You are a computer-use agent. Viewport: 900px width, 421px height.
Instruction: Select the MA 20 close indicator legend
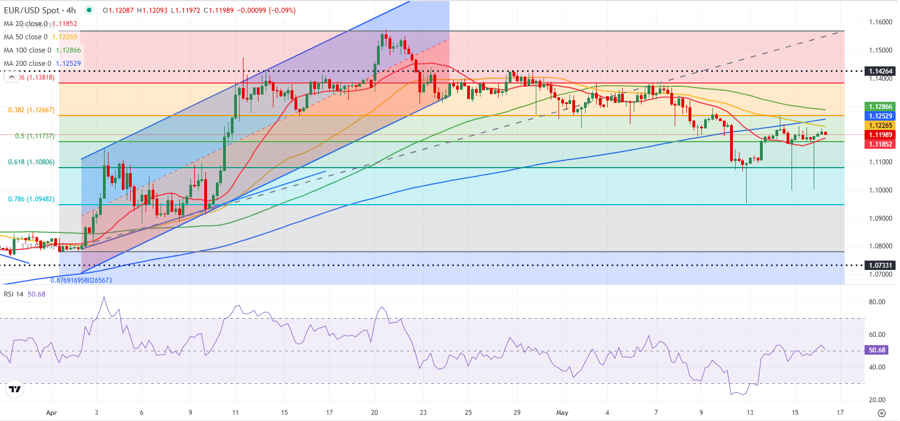tap(42, 24)
